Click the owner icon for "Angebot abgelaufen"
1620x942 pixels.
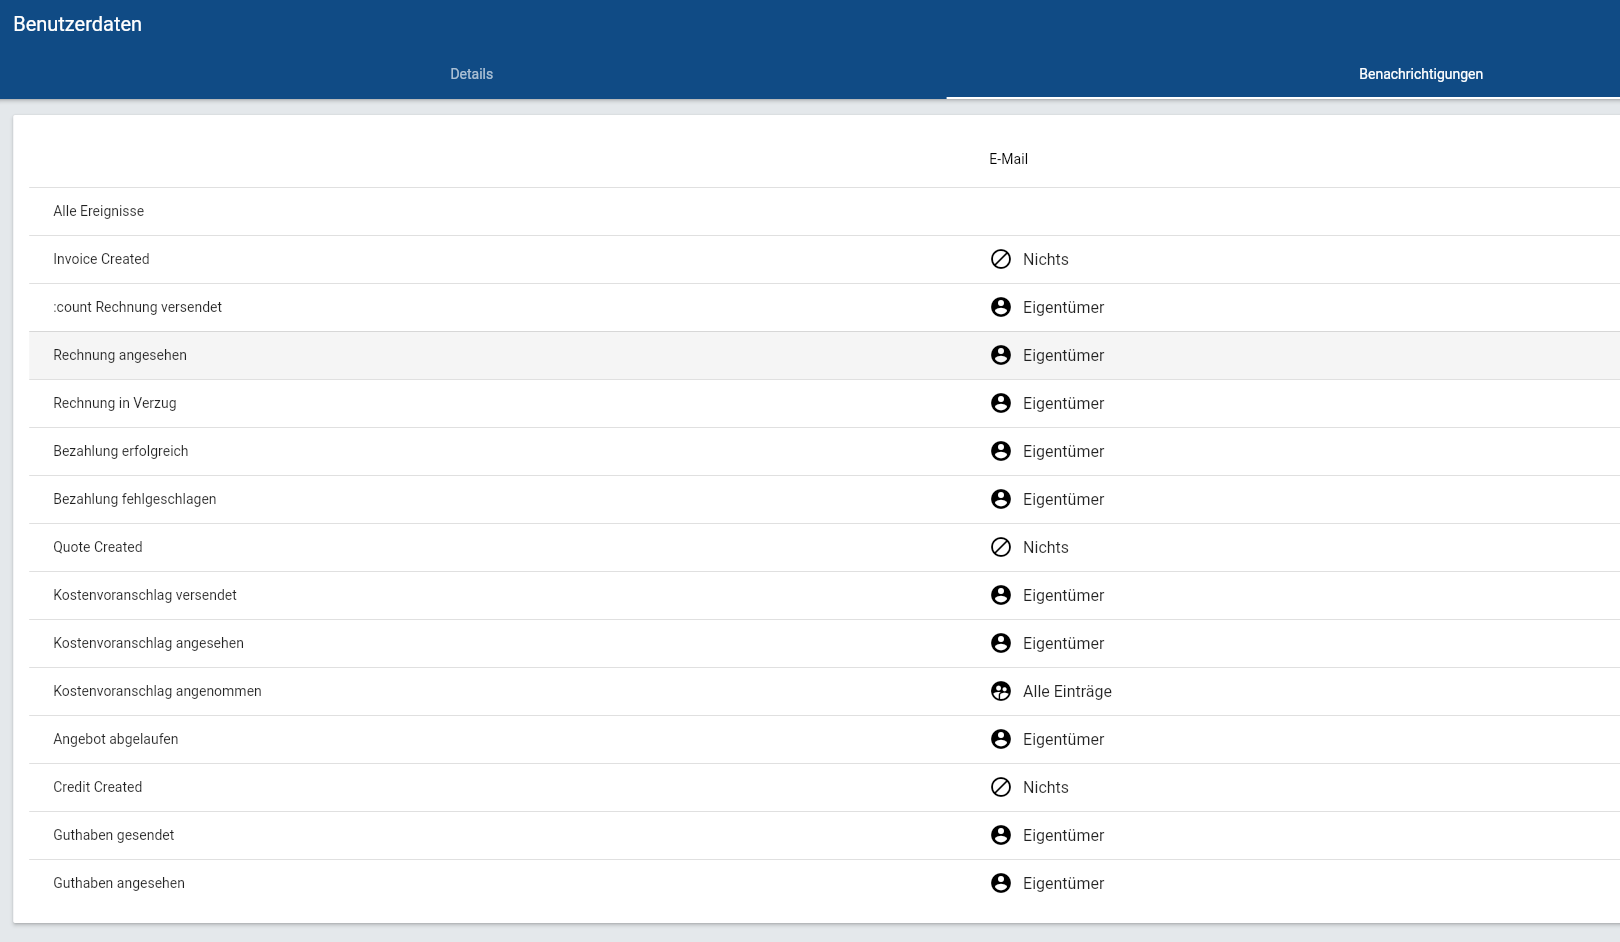(1001, 739)
